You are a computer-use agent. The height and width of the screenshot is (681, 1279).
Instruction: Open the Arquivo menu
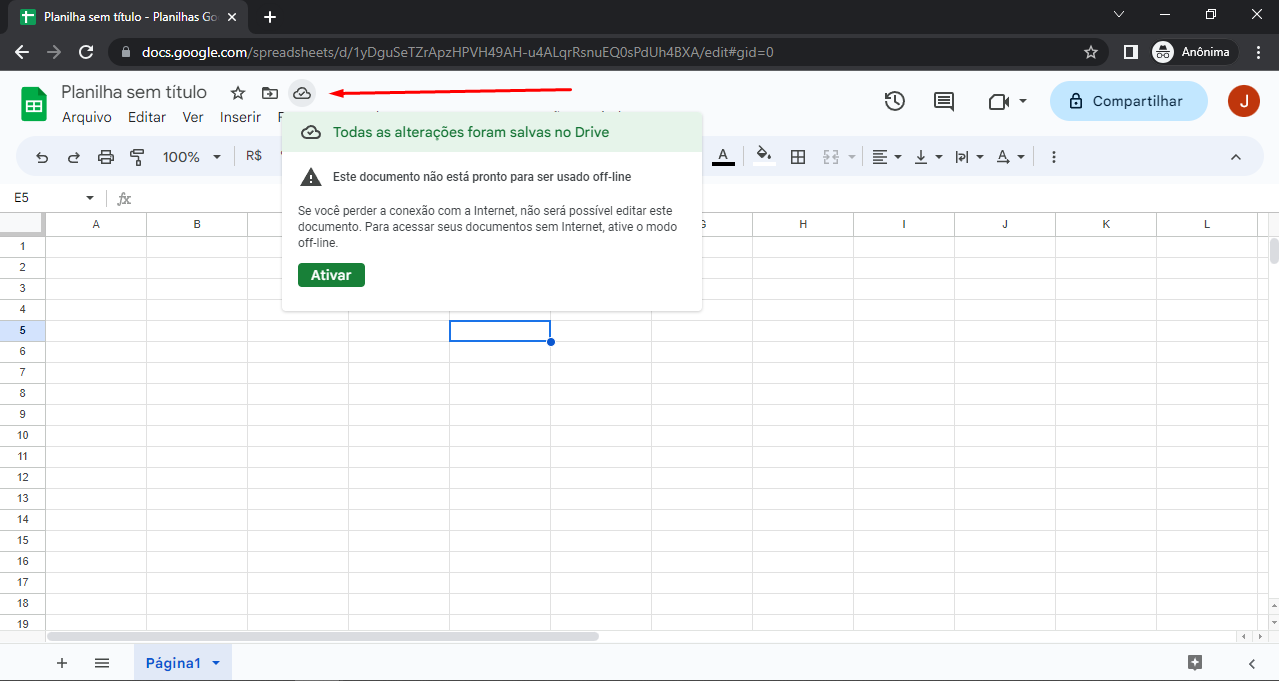(x=87, y=117)
